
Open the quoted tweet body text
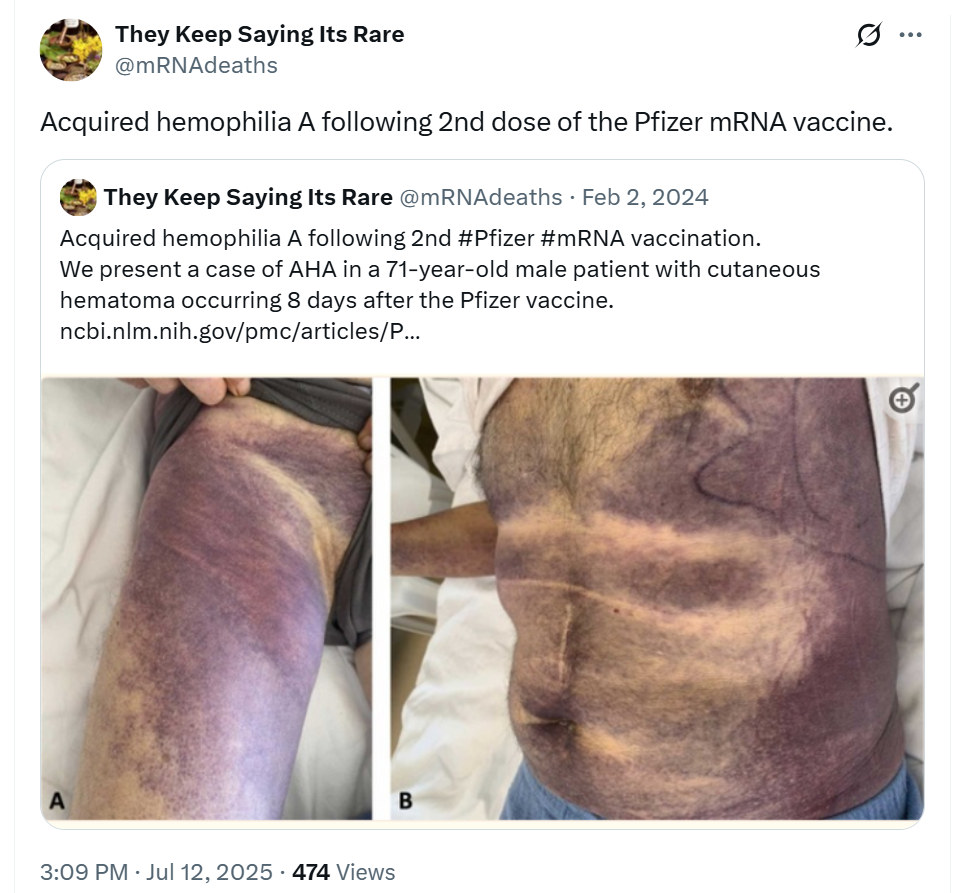tap(440, 284)
